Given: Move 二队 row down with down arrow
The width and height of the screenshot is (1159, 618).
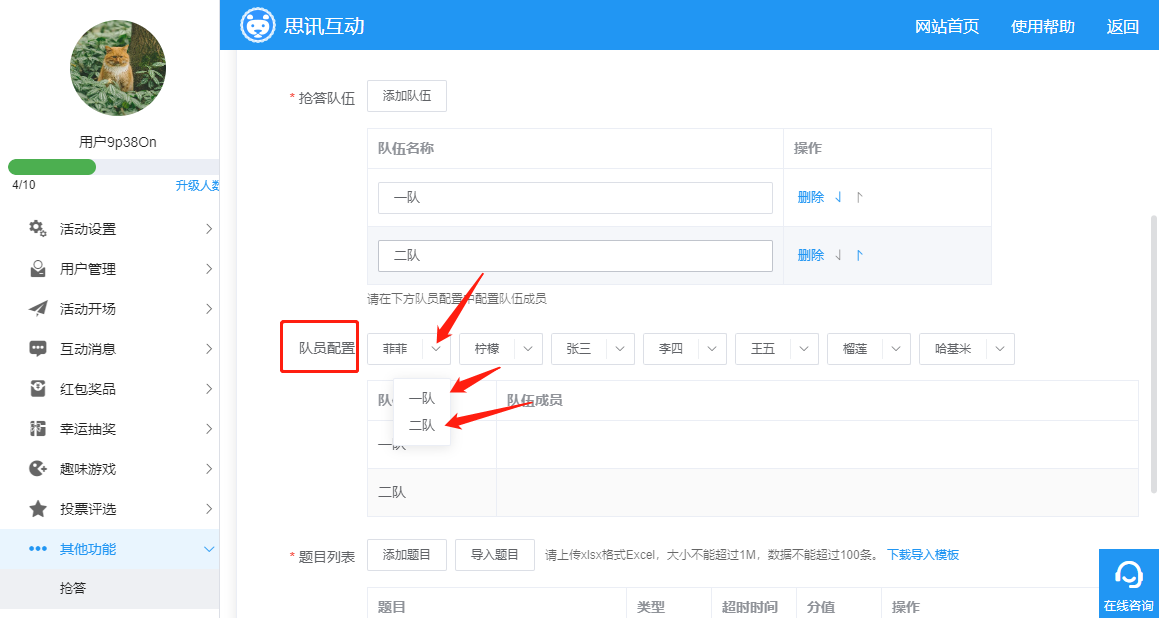Looking at the screenshot, I should [x=838, y=255].
